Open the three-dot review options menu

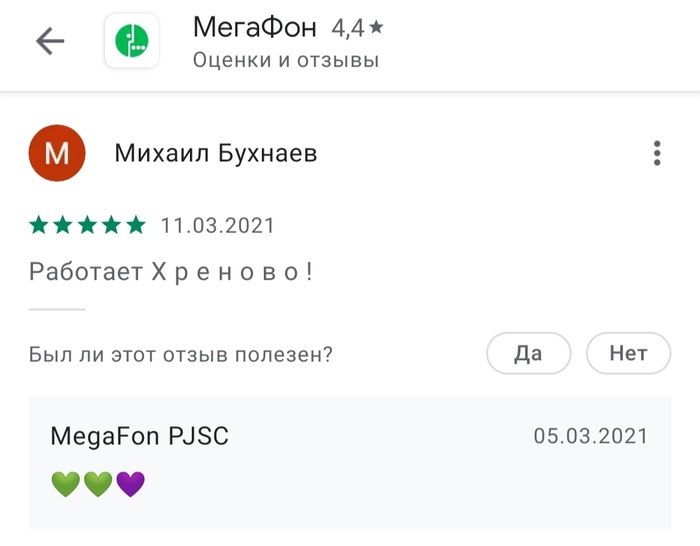(x=657, y=153)
